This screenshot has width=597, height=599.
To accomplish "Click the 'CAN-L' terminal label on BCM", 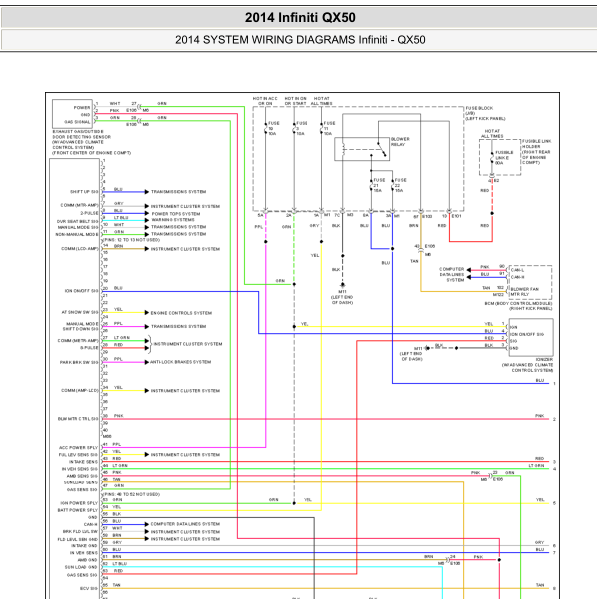I will [517, 270].
